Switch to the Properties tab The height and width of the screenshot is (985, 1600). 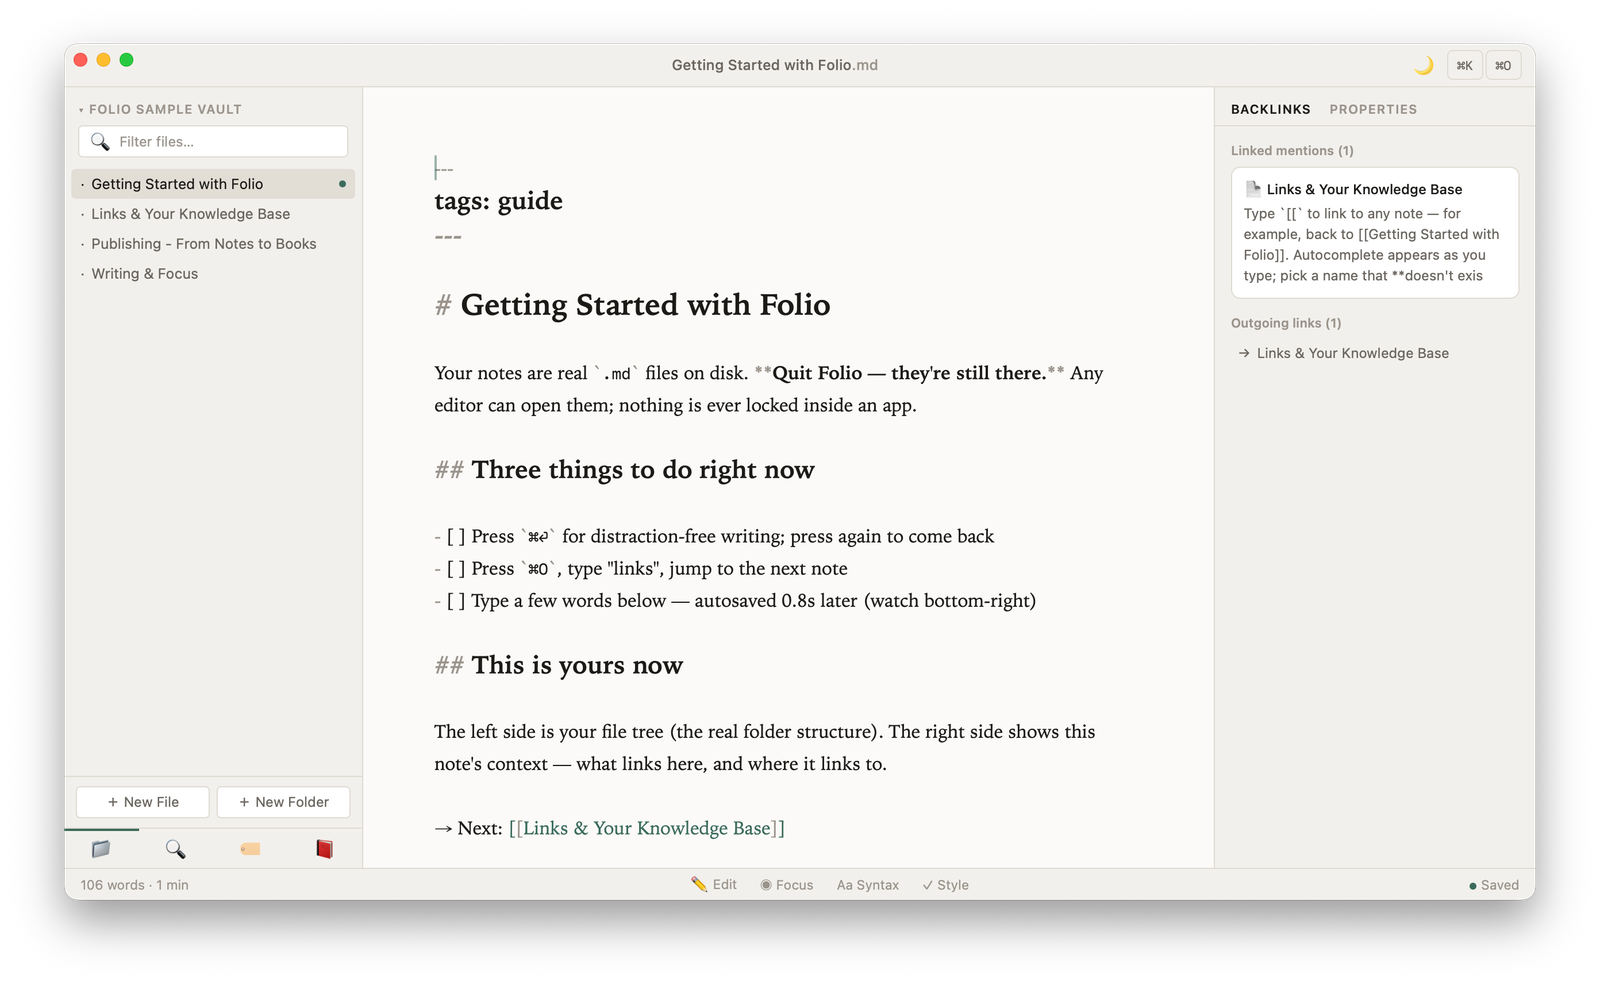[1373, 109]
